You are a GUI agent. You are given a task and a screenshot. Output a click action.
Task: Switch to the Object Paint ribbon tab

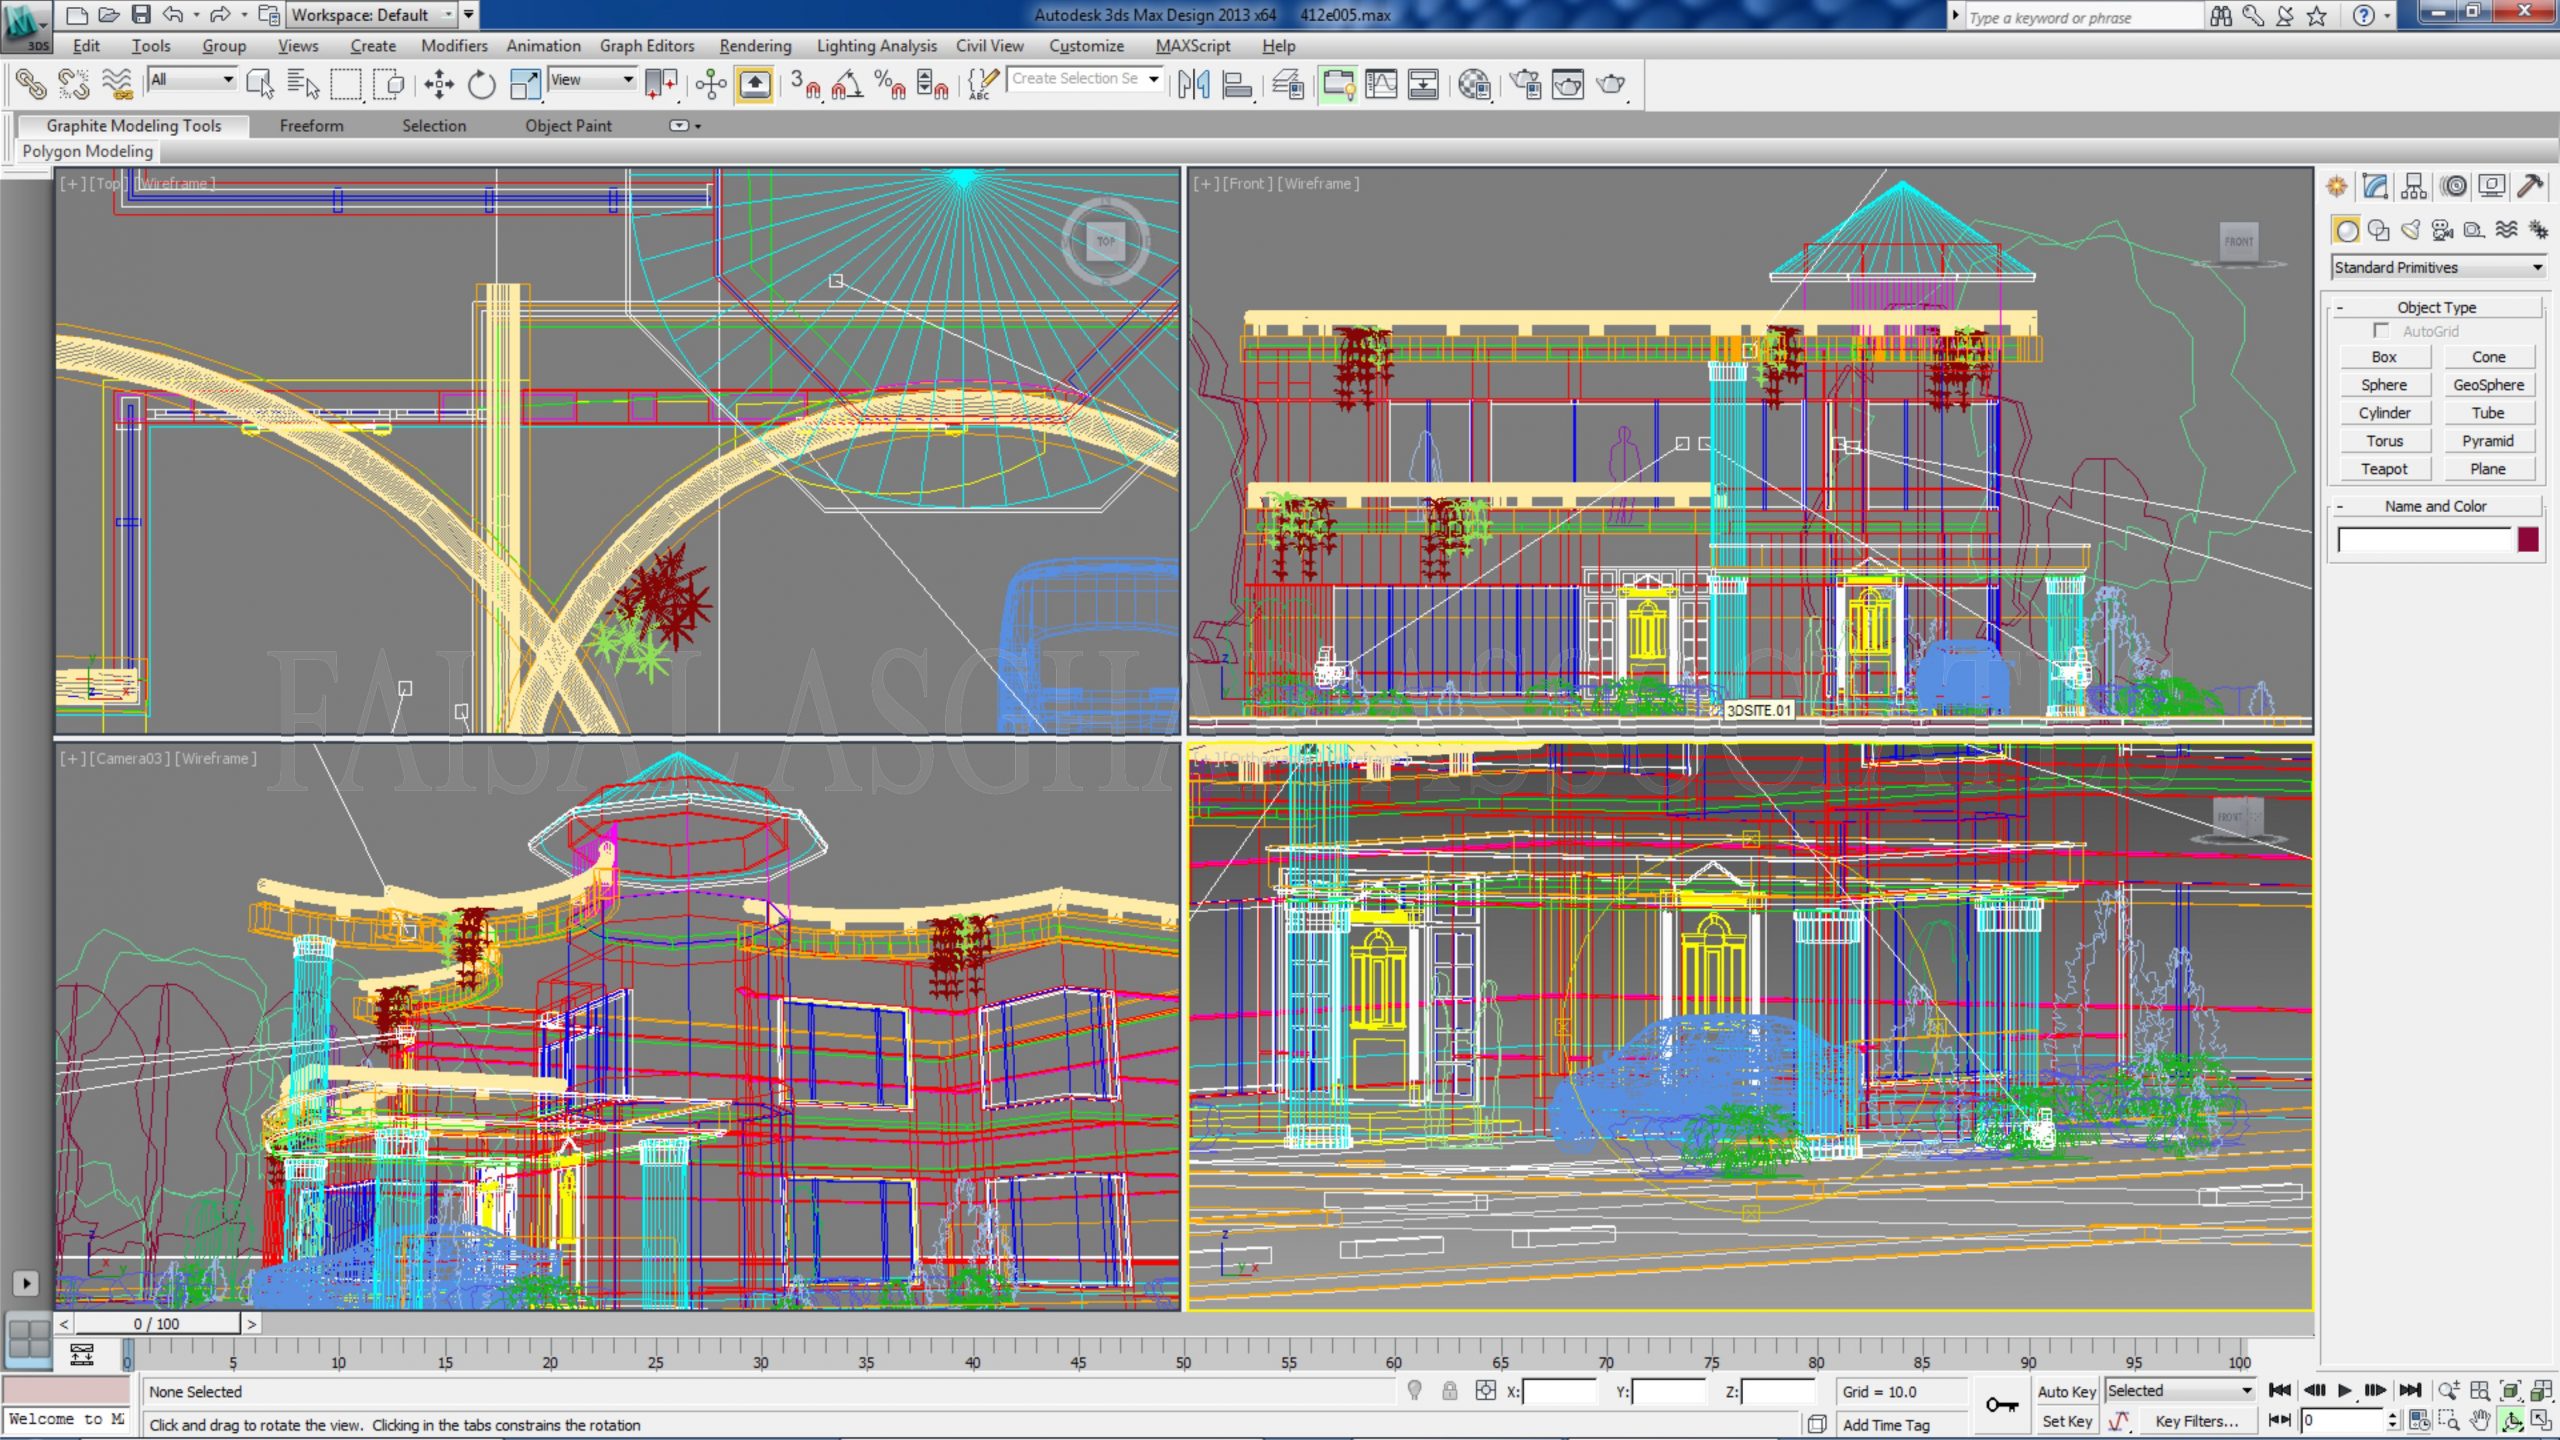(568, 126)
